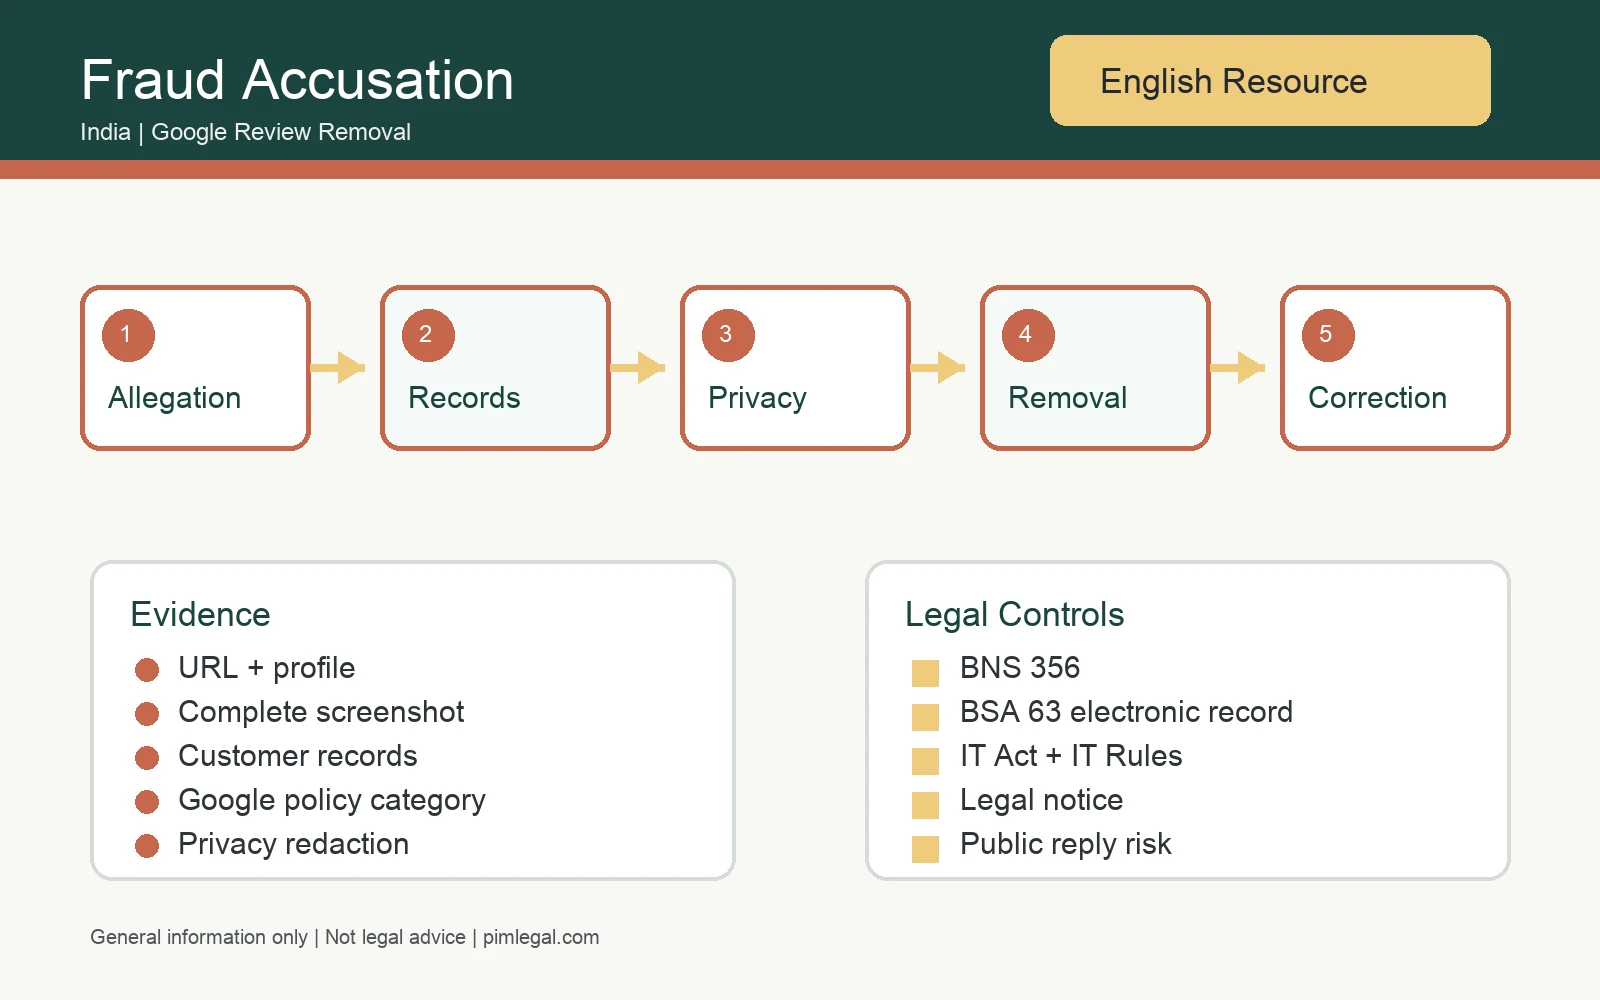Select the Legal notice item
The height and width of the screenshot is (1000, 1600).
coord(1041,800)
